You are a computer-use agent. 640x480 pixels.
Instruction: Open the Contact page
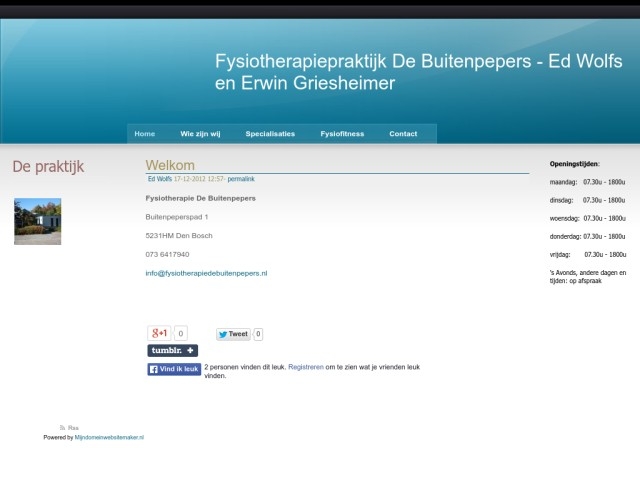pos(403,134)
